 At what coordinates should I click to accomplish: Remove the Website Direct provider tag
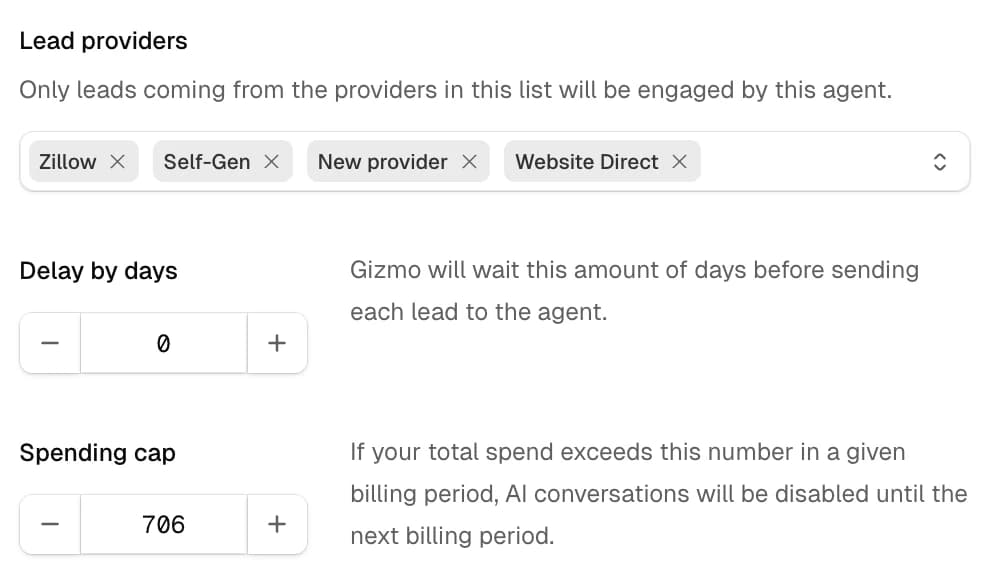(680, 162)
